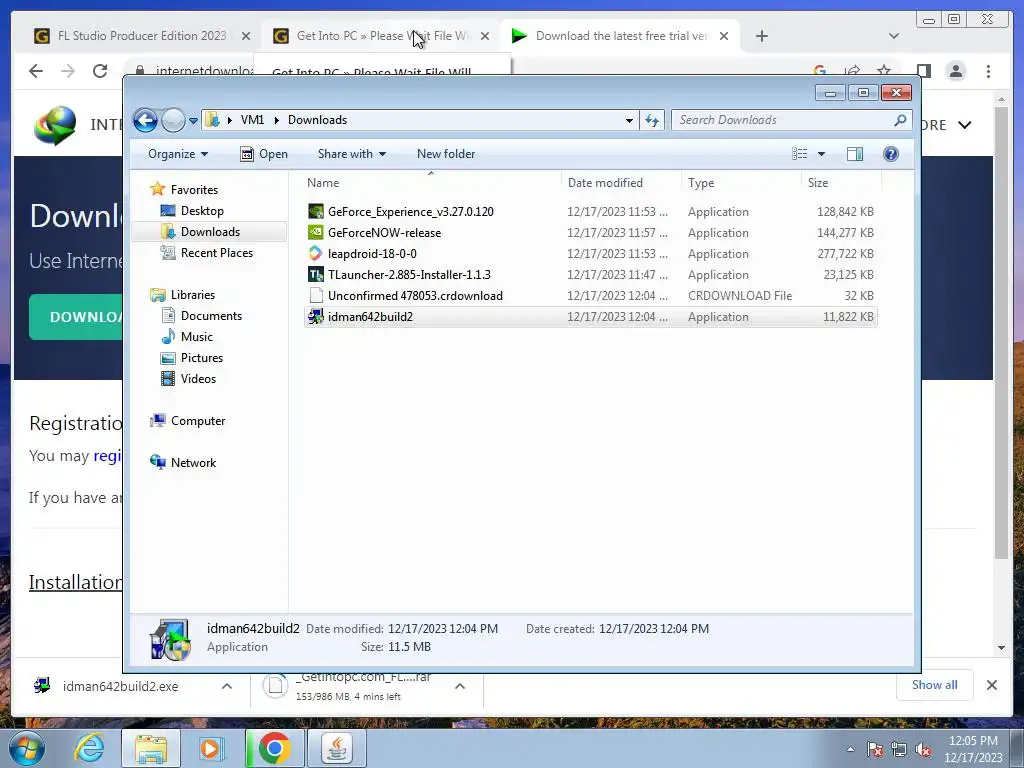The image size is (1024, 768).
Task: Bookmark this page with the star icon
Action: [884, 71]
